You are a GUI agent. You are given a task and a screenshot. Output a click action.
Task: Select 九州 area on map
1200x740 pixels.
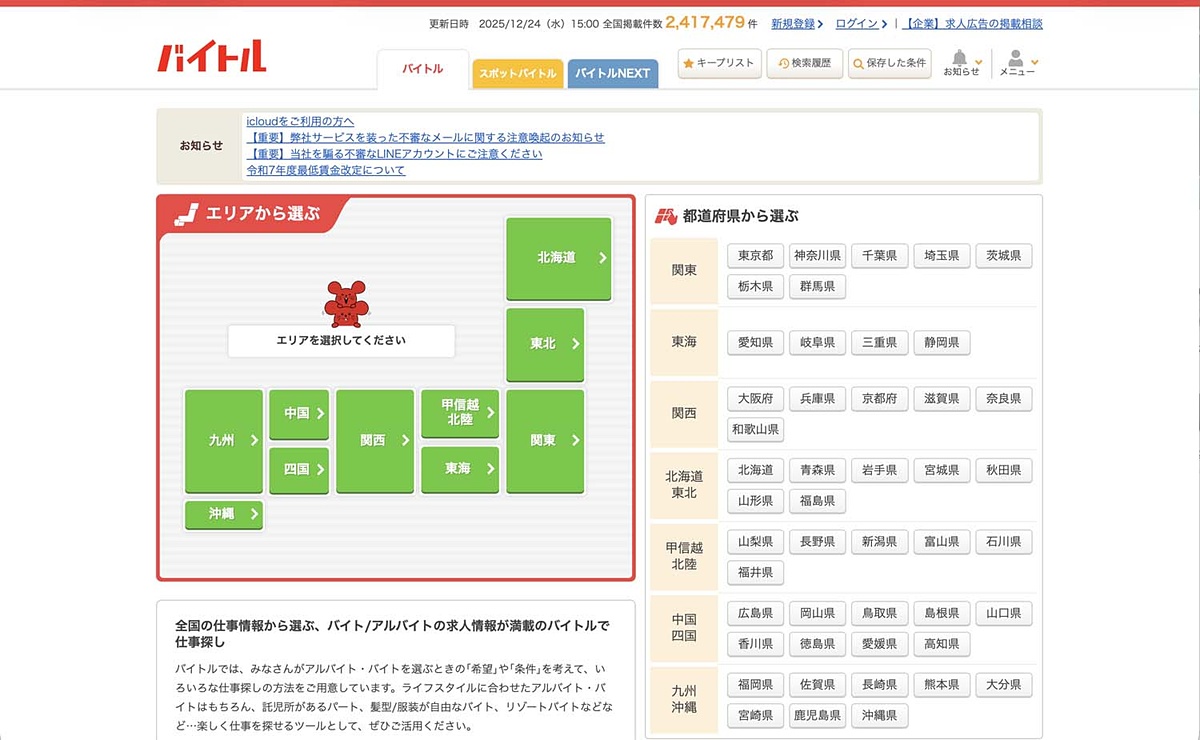(224, 441)
